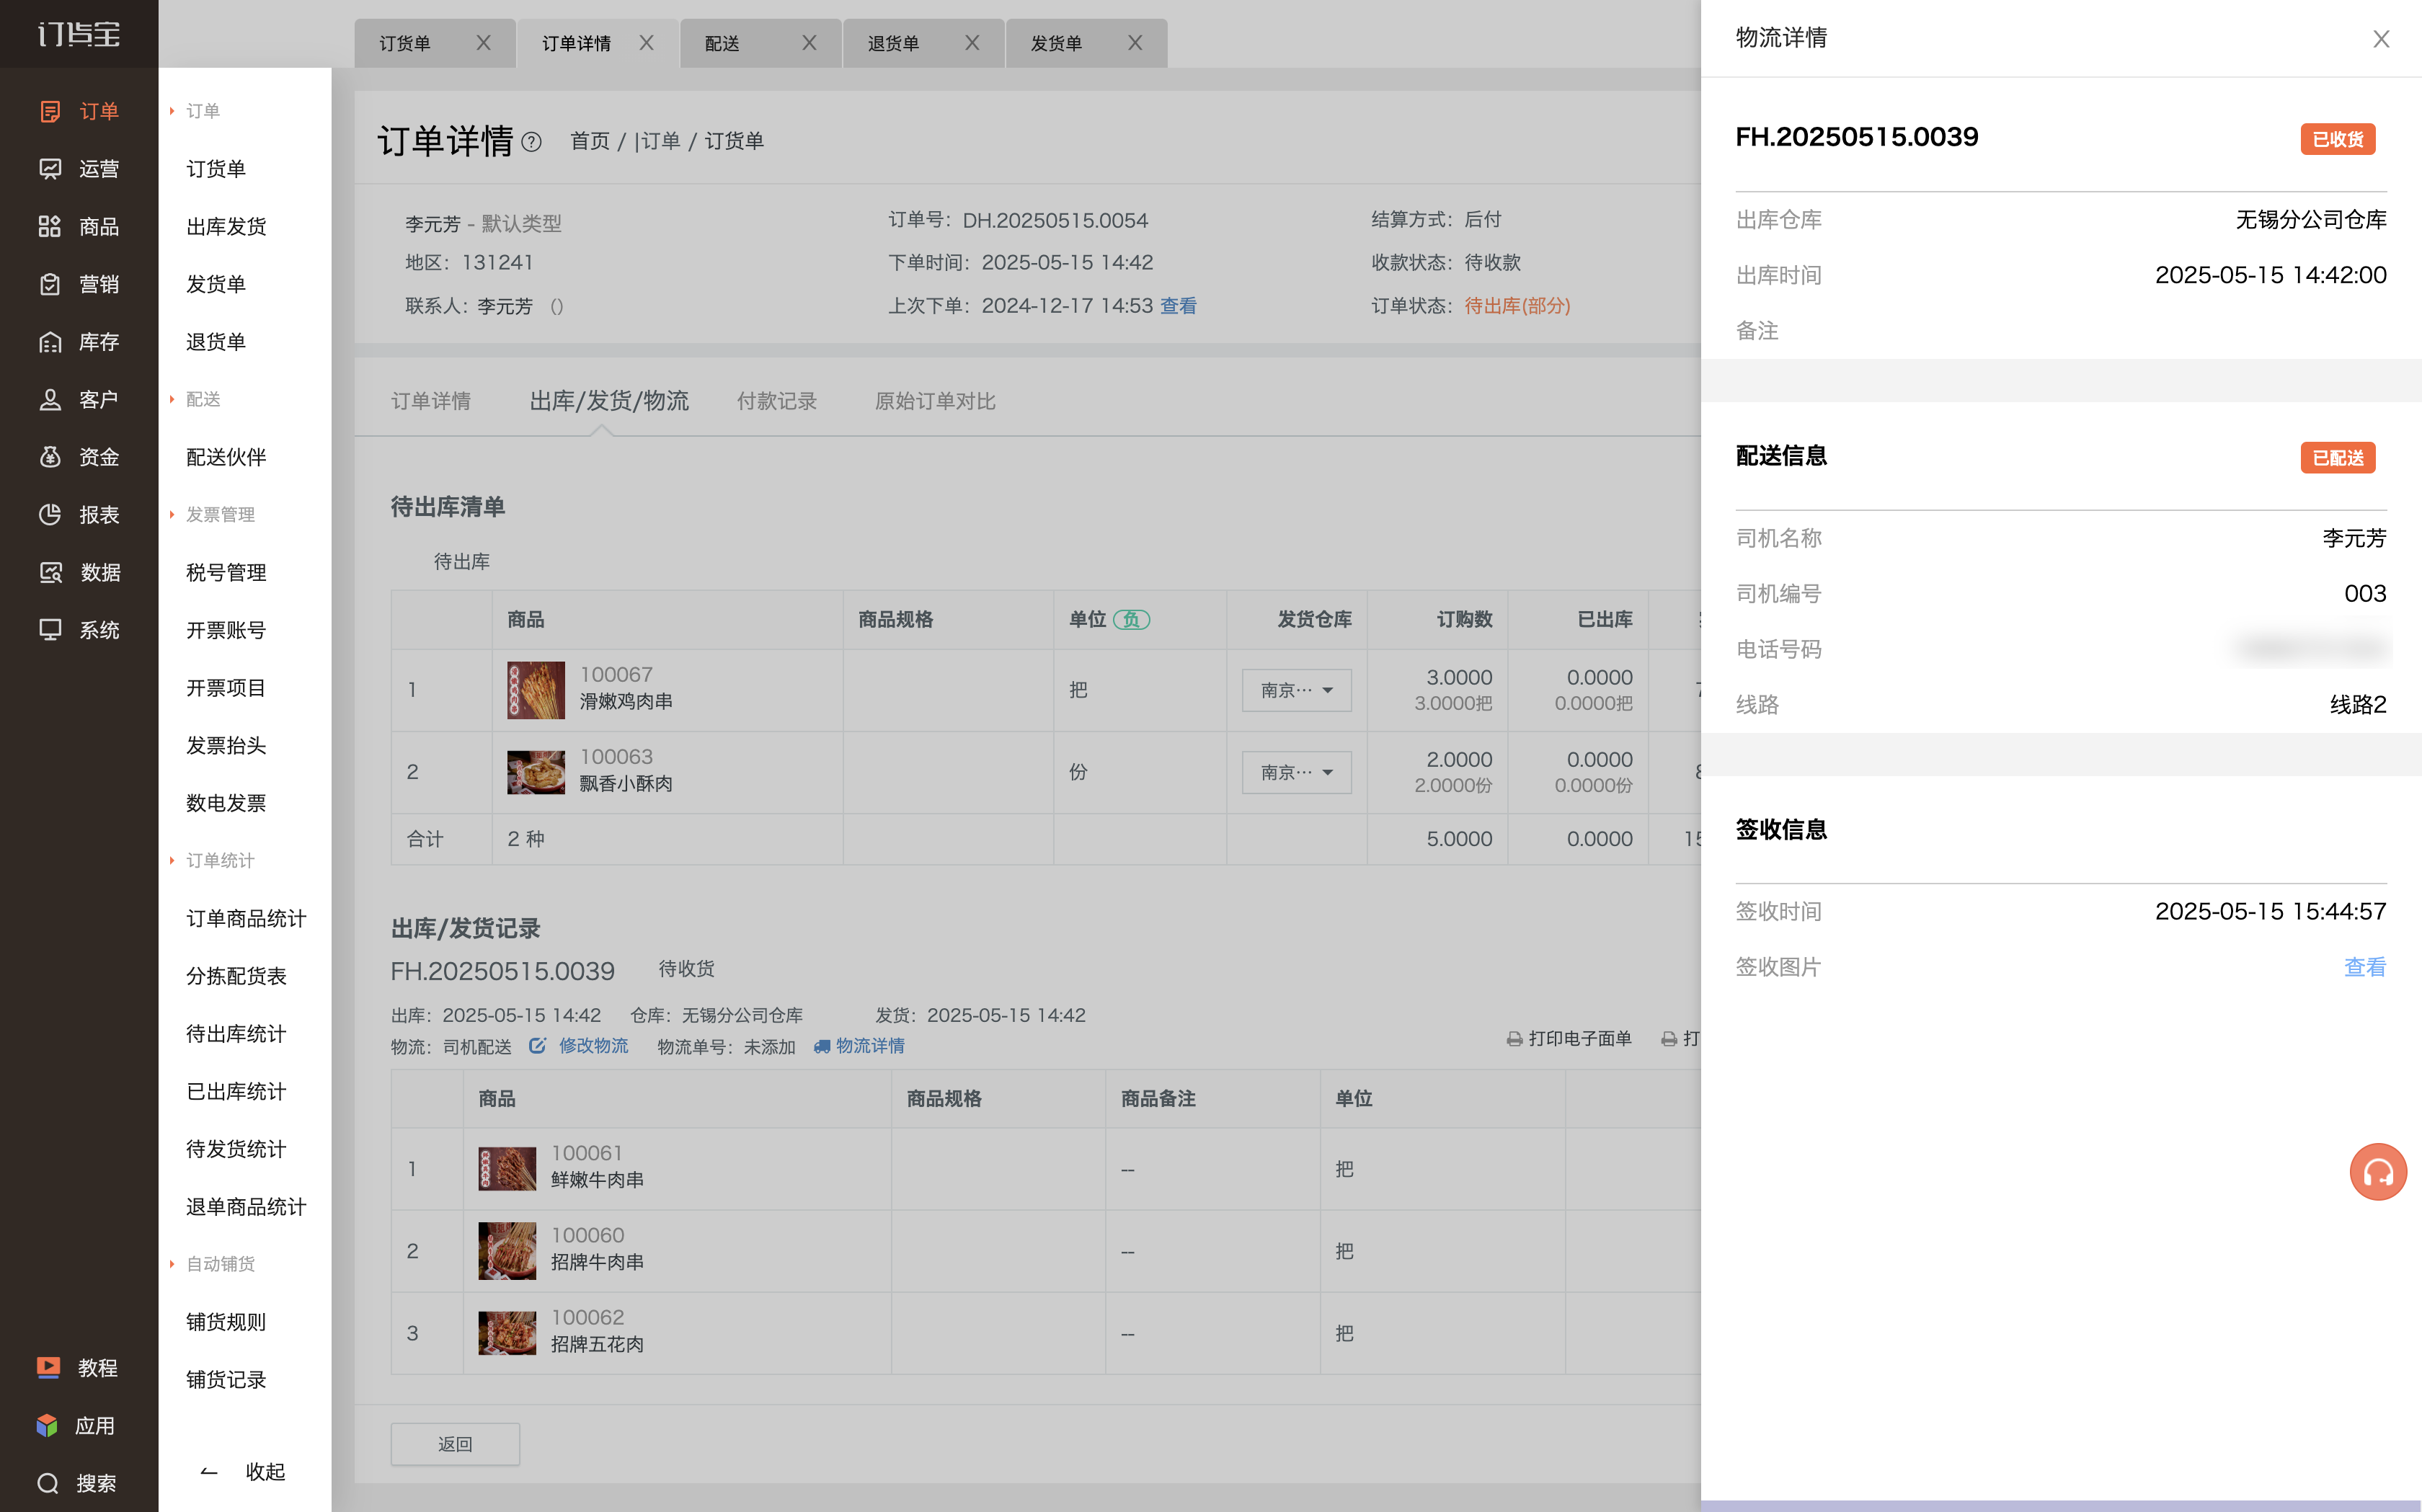Click the 修改物流 edit icon

[538, 1046]
